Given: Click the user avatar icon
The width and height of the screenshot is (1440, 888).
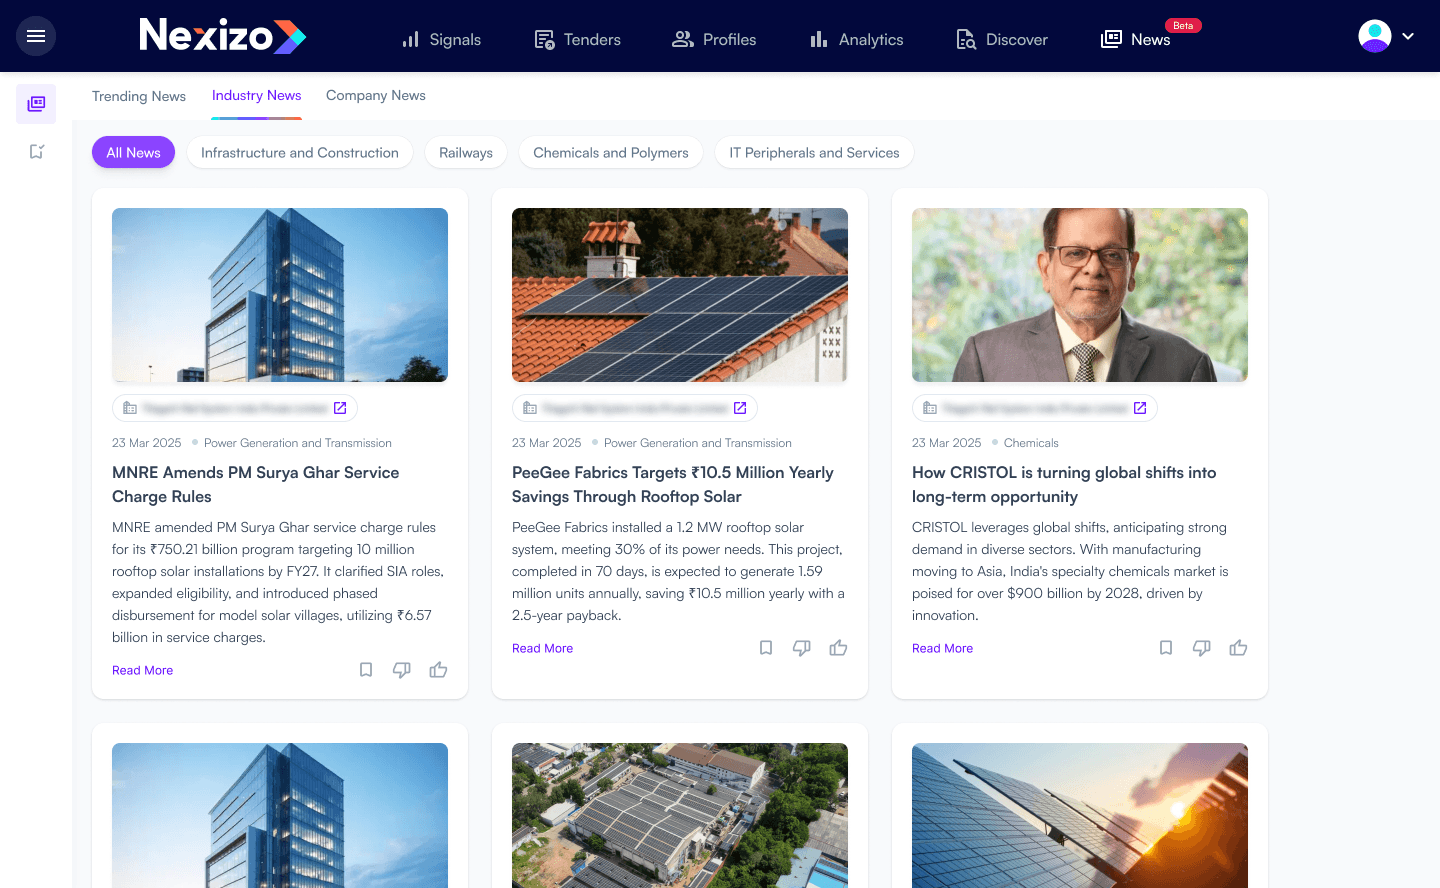Looking at the screenshot, I should (x=1375, y=36).
